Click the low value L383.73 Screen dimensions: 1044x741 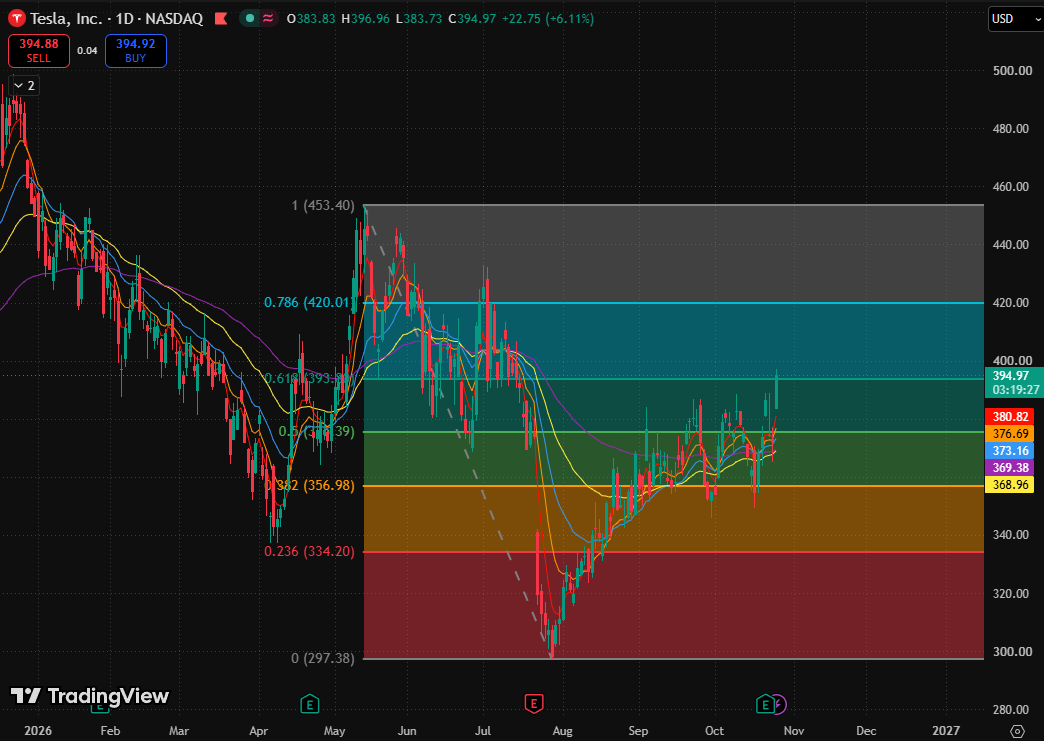pos(419,19)
